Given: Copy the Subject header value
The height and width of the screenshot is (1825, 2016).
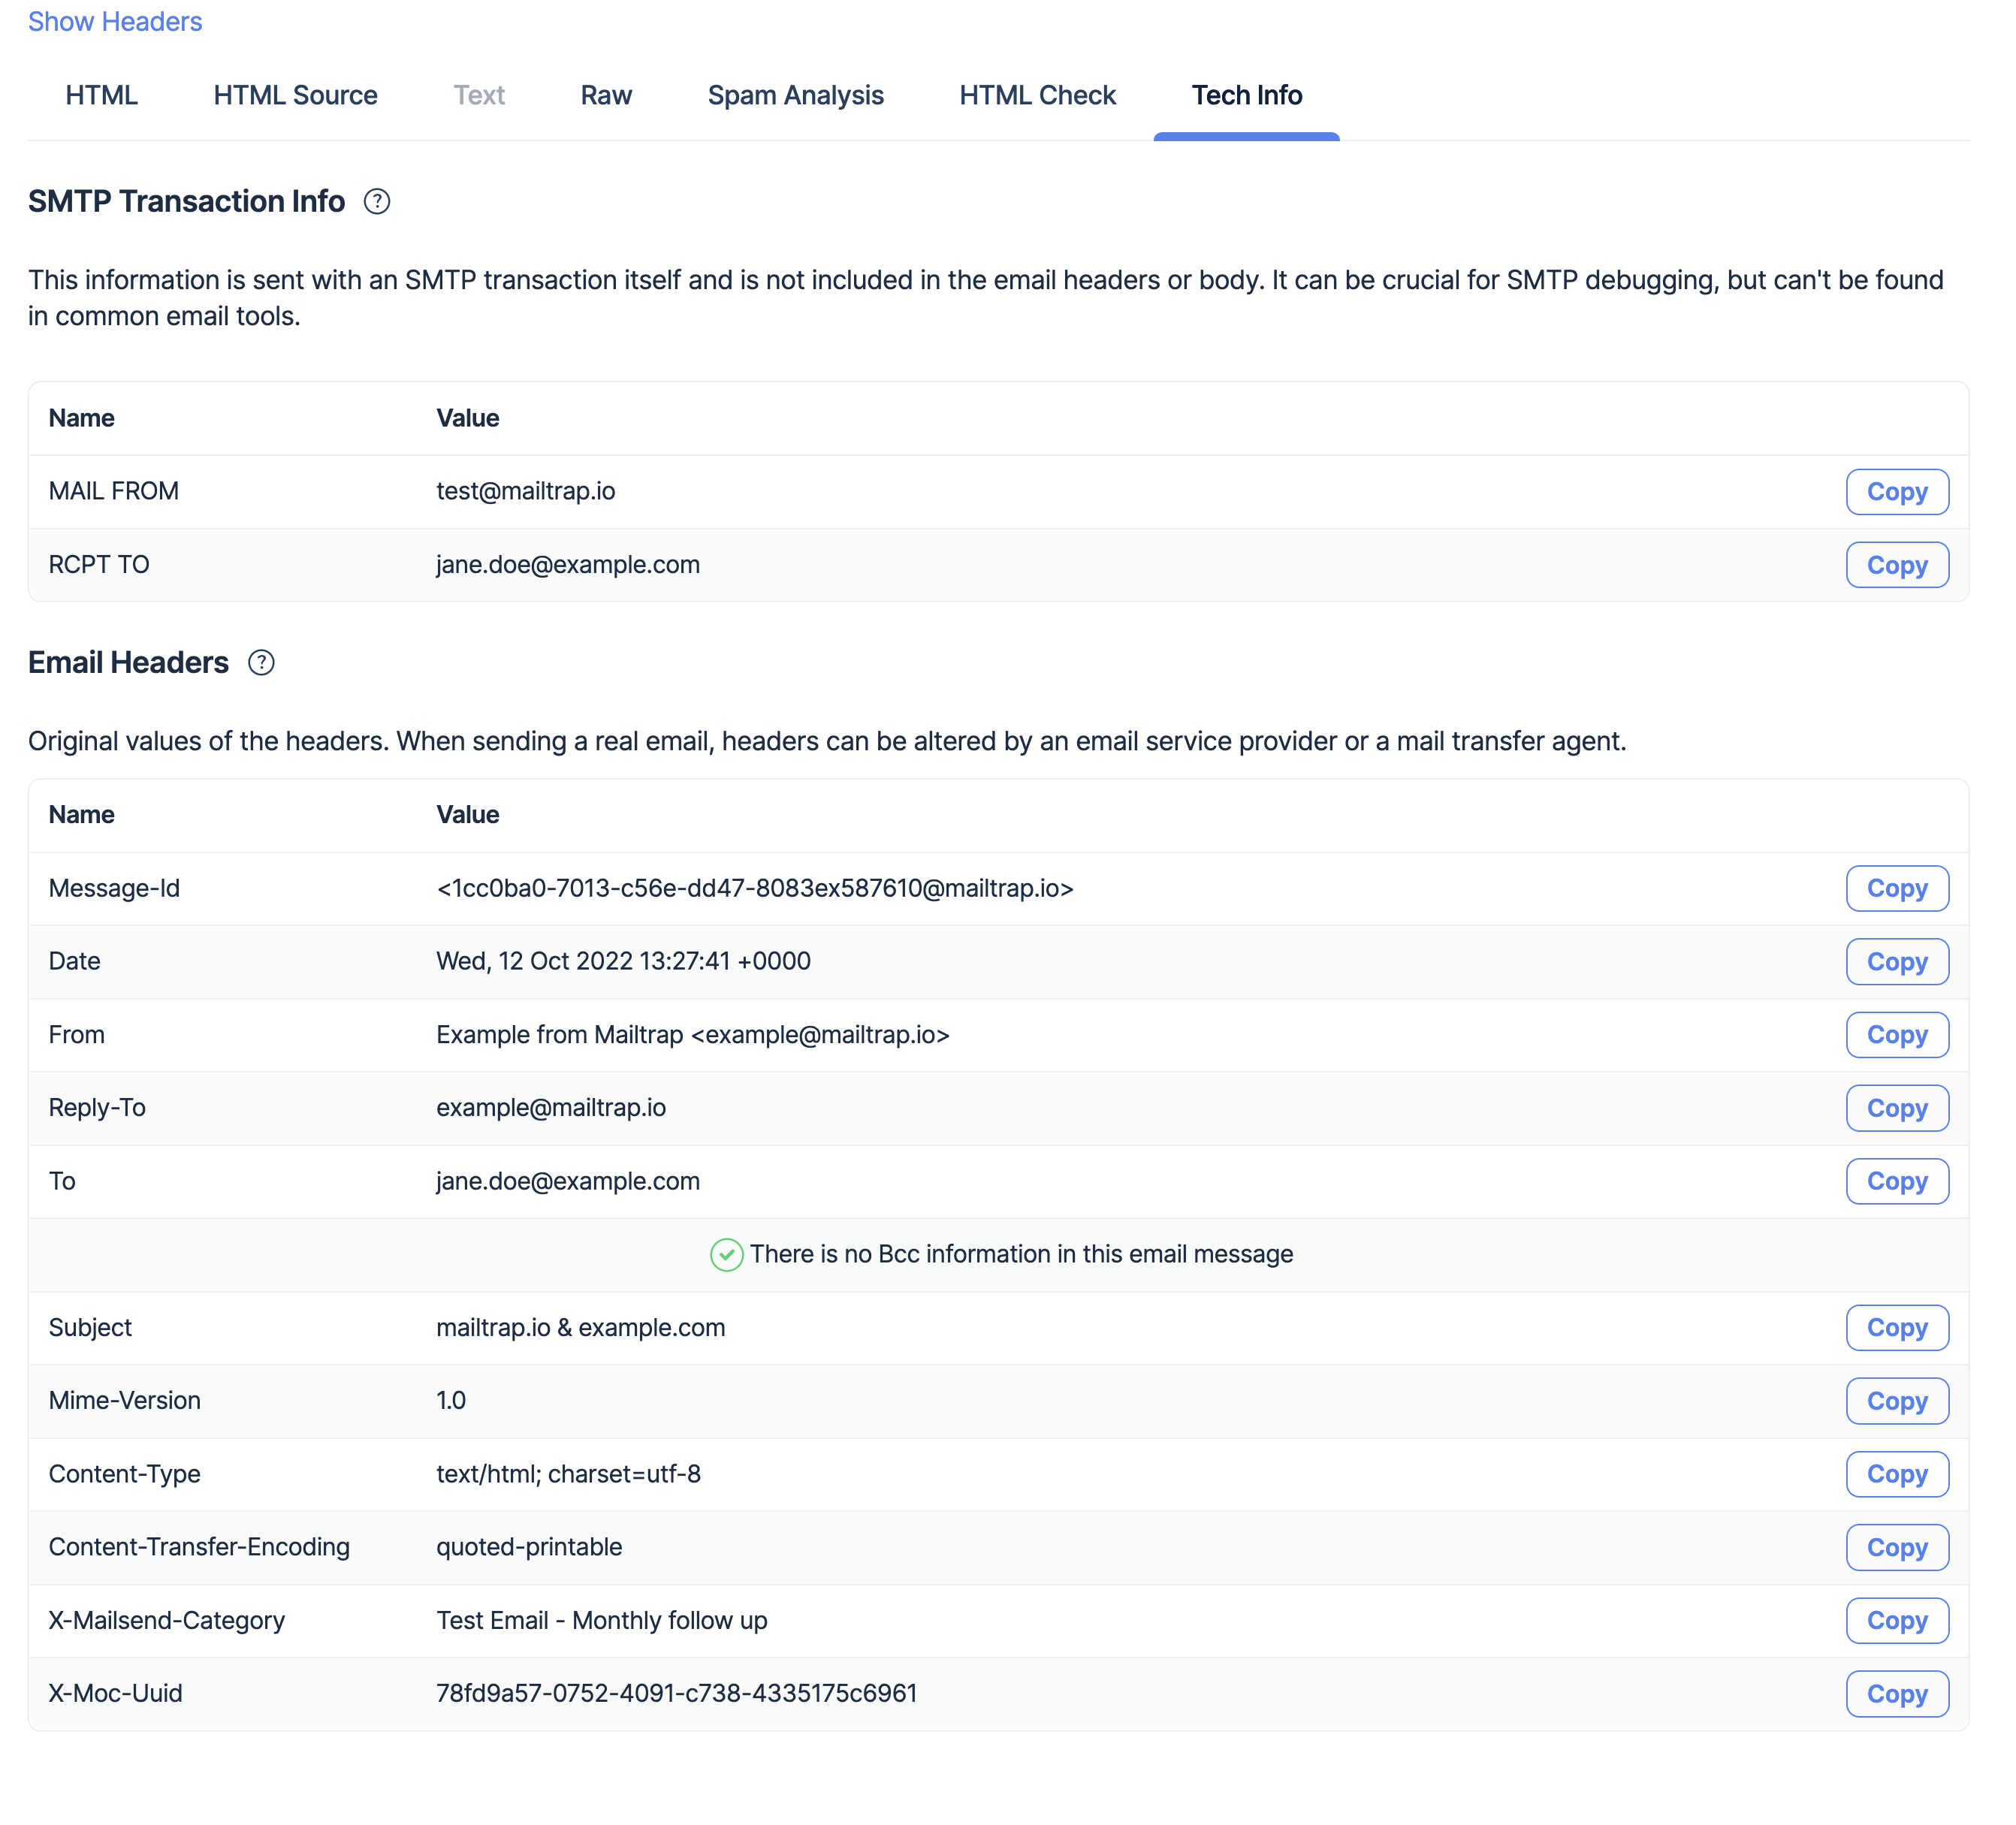Looking at the screenshot, I should click(x=1896, y=1327).
